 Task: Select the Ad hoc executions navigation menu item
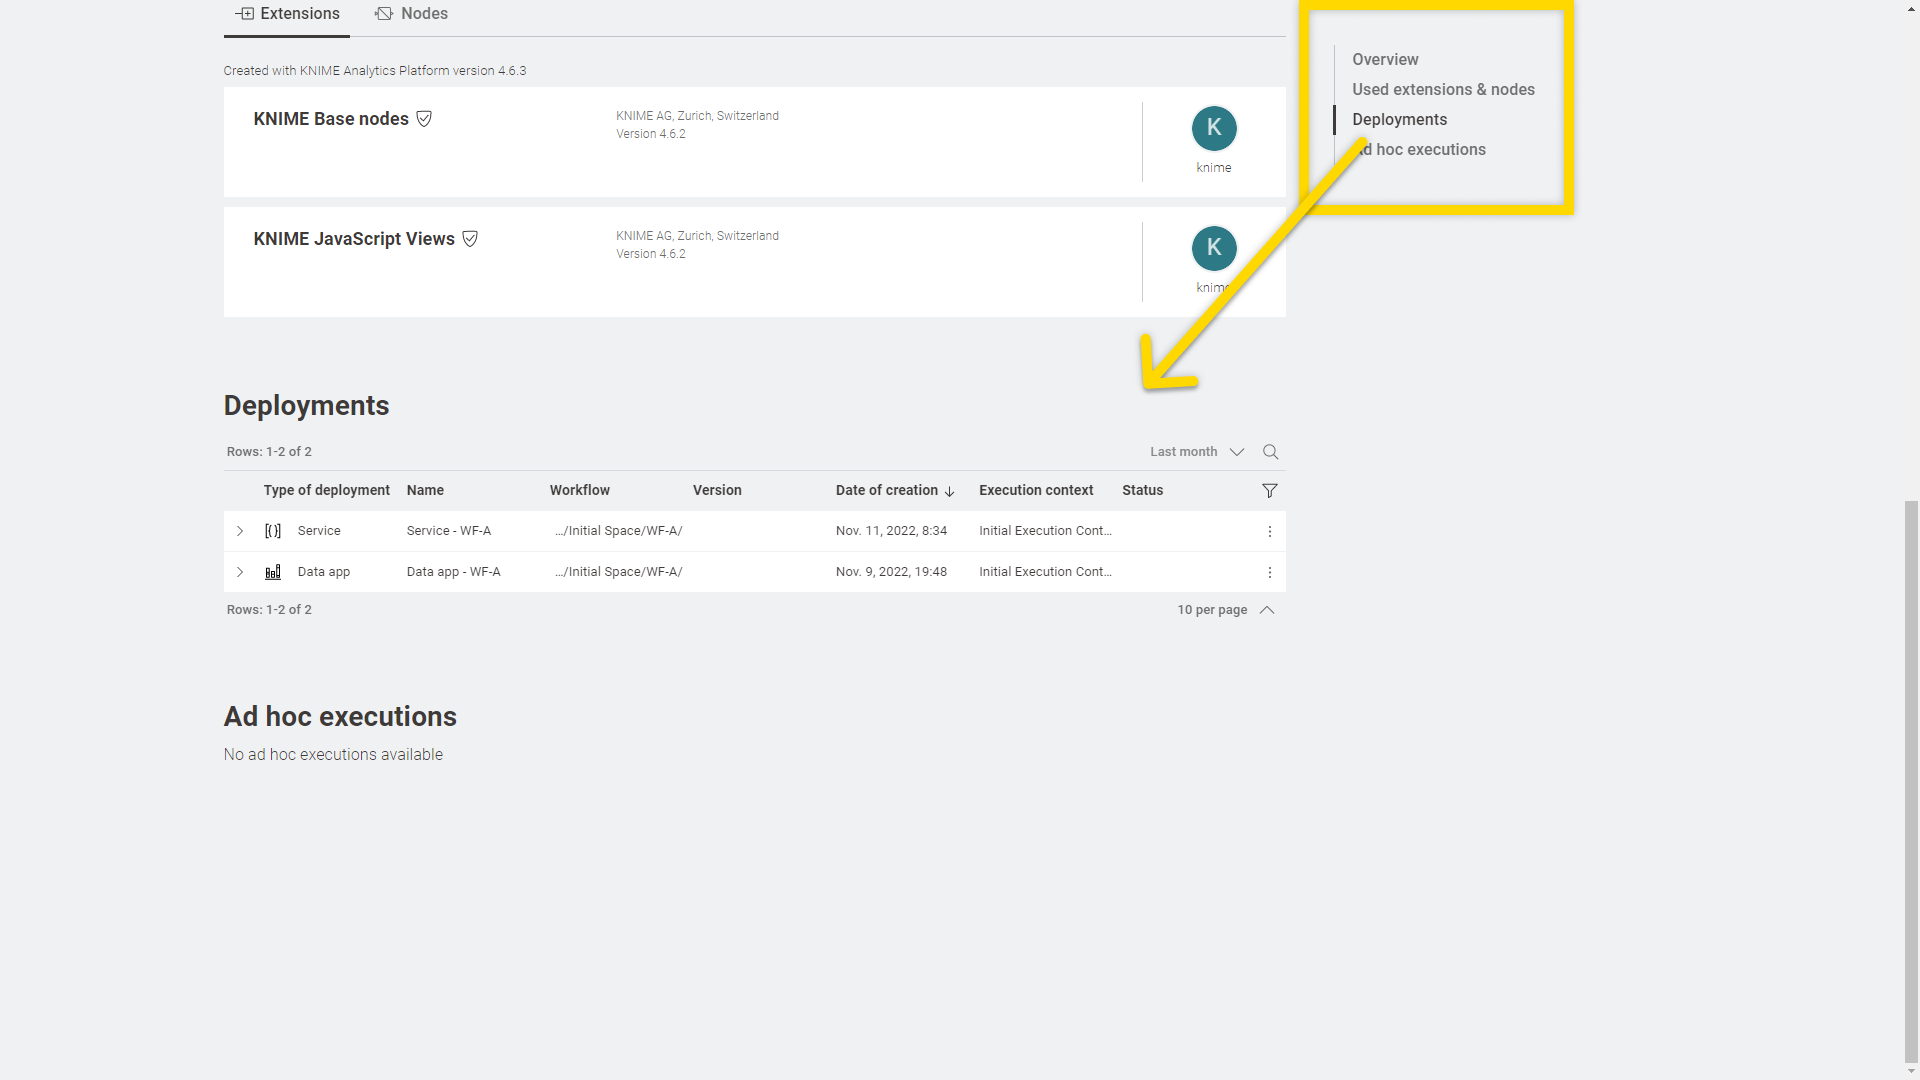(1419, 149)
